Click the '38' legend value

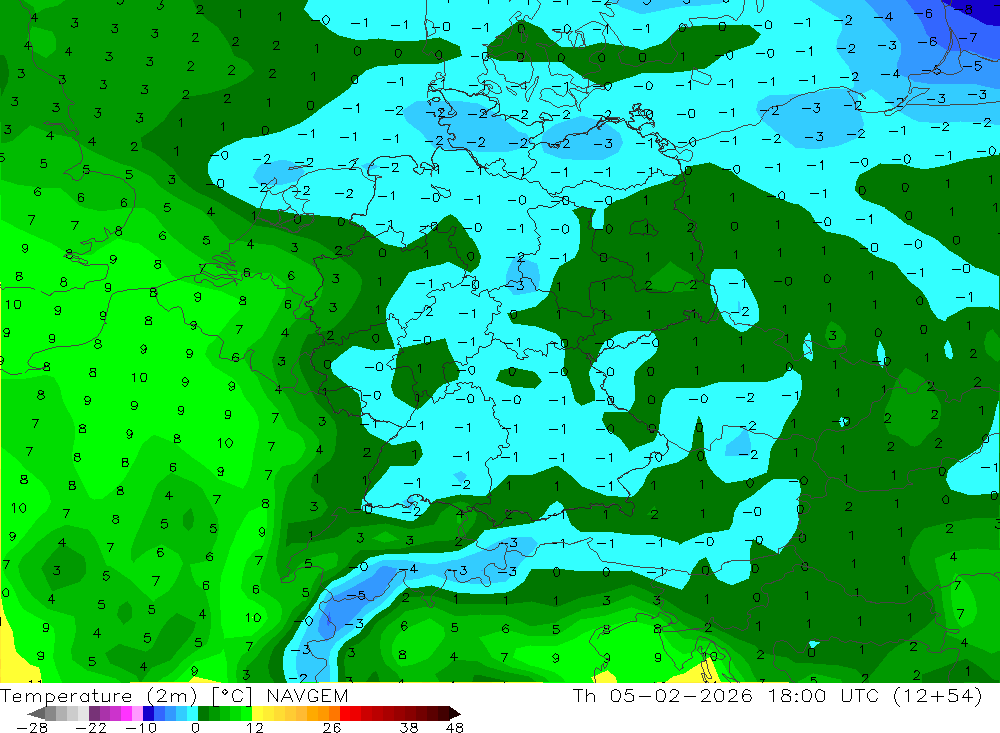click(x=409, y=728)
